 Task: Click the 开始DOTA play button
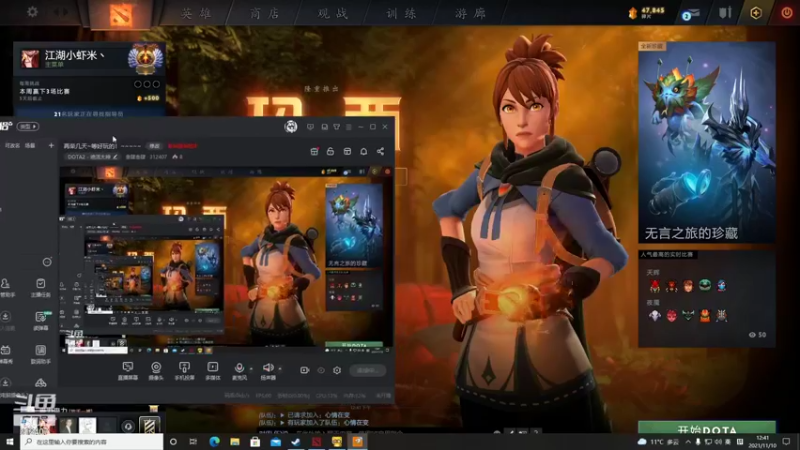click(707, 429)
